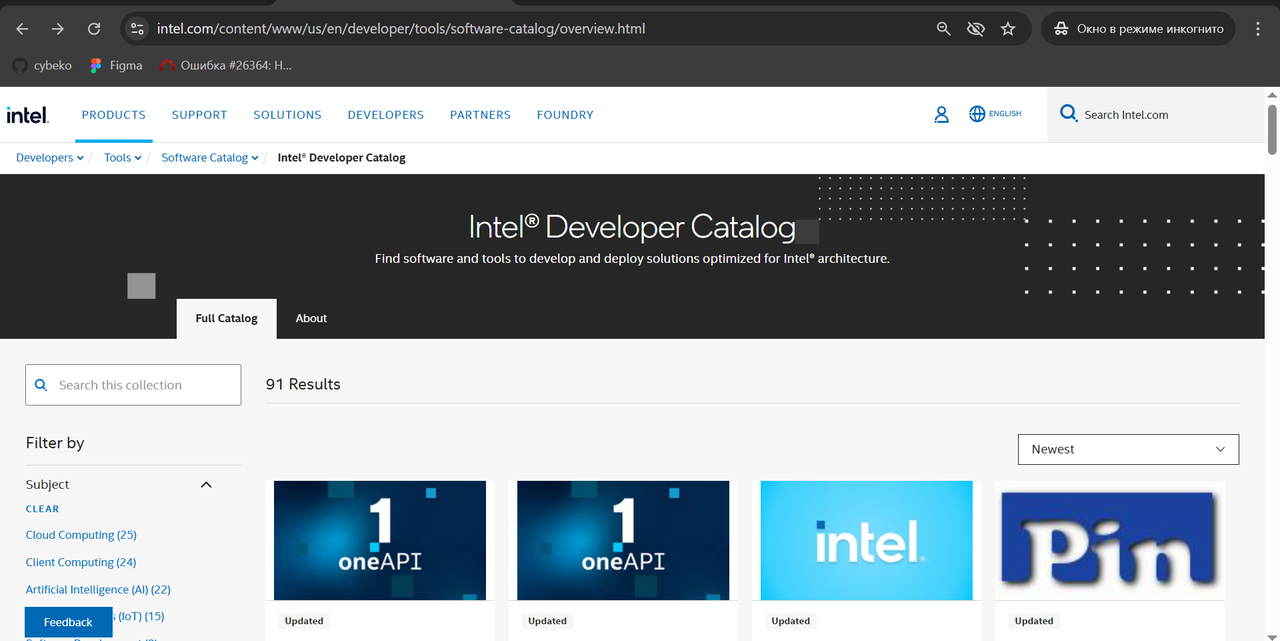1280x641 pixels.
Task: Open Chrome three-dot menu
Action: [x=1258, y=29]
